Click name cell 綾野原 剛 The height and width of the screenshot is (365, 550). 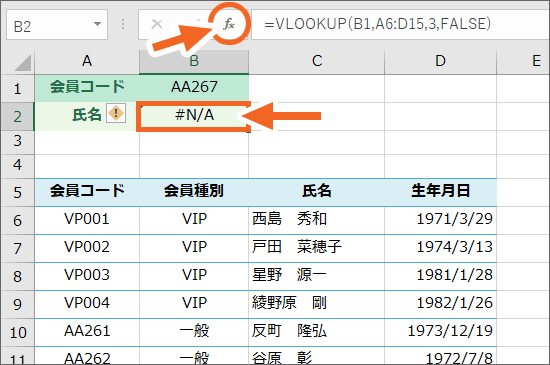tap(317, 304)
